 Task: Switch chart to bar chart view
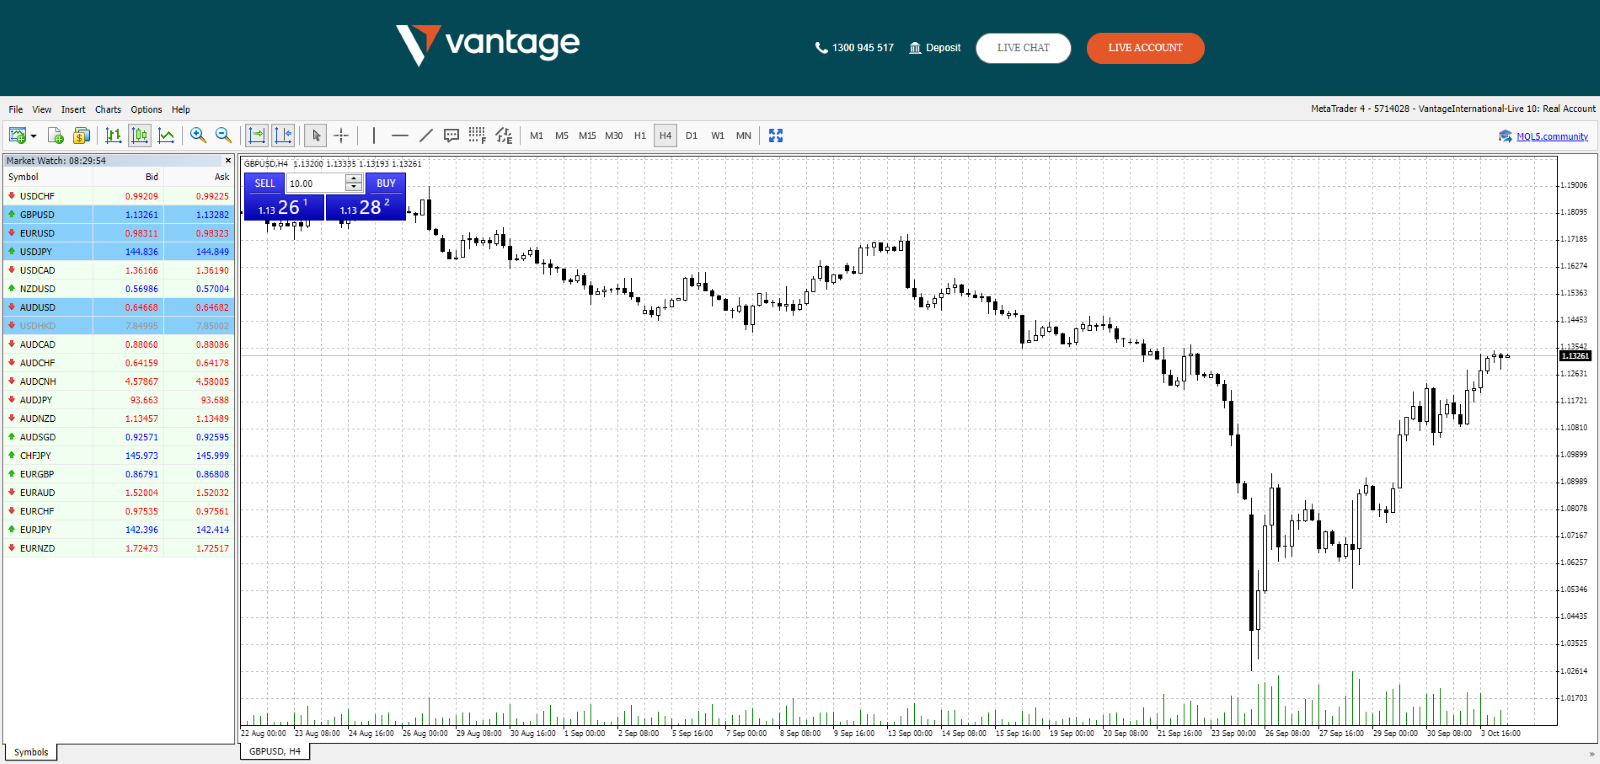click(114, 135)
